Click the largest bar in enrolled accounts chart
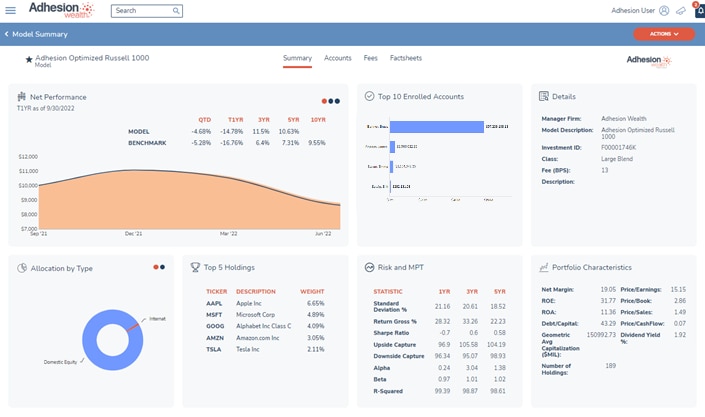Screen dimensions: 705x417 (437, 127)
